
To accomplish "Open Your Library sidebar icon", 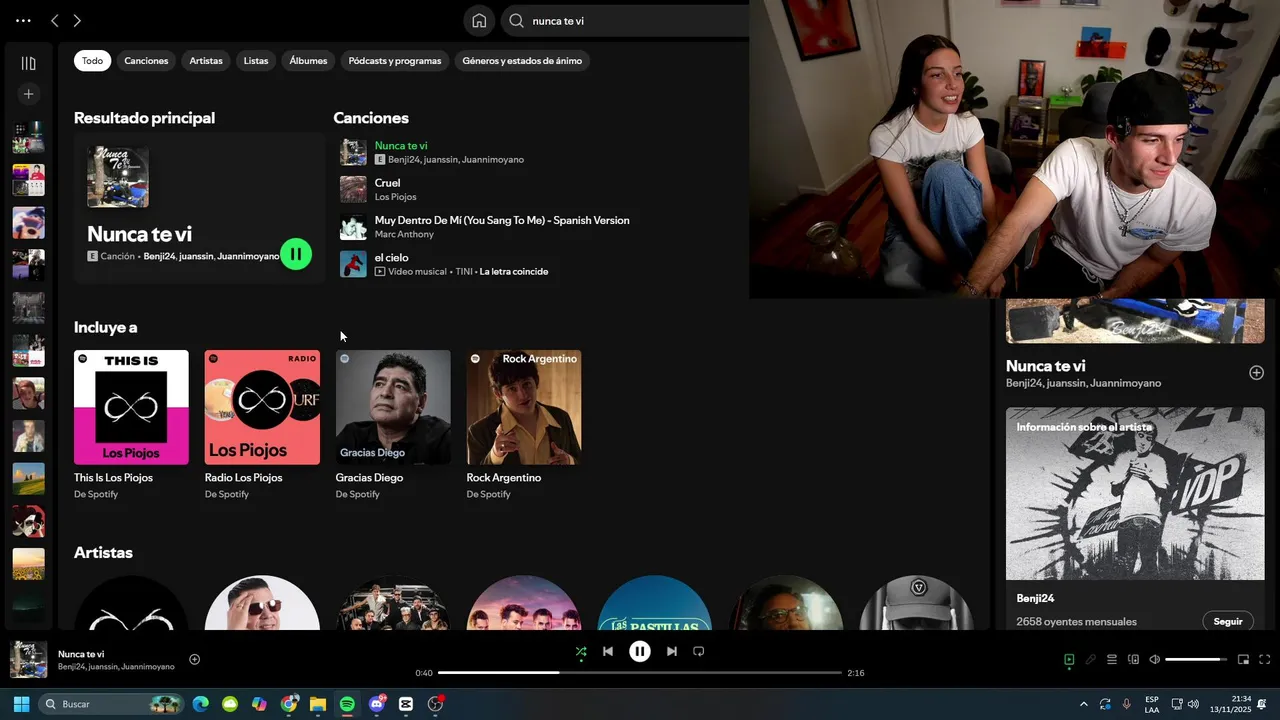I will [28, 63].
